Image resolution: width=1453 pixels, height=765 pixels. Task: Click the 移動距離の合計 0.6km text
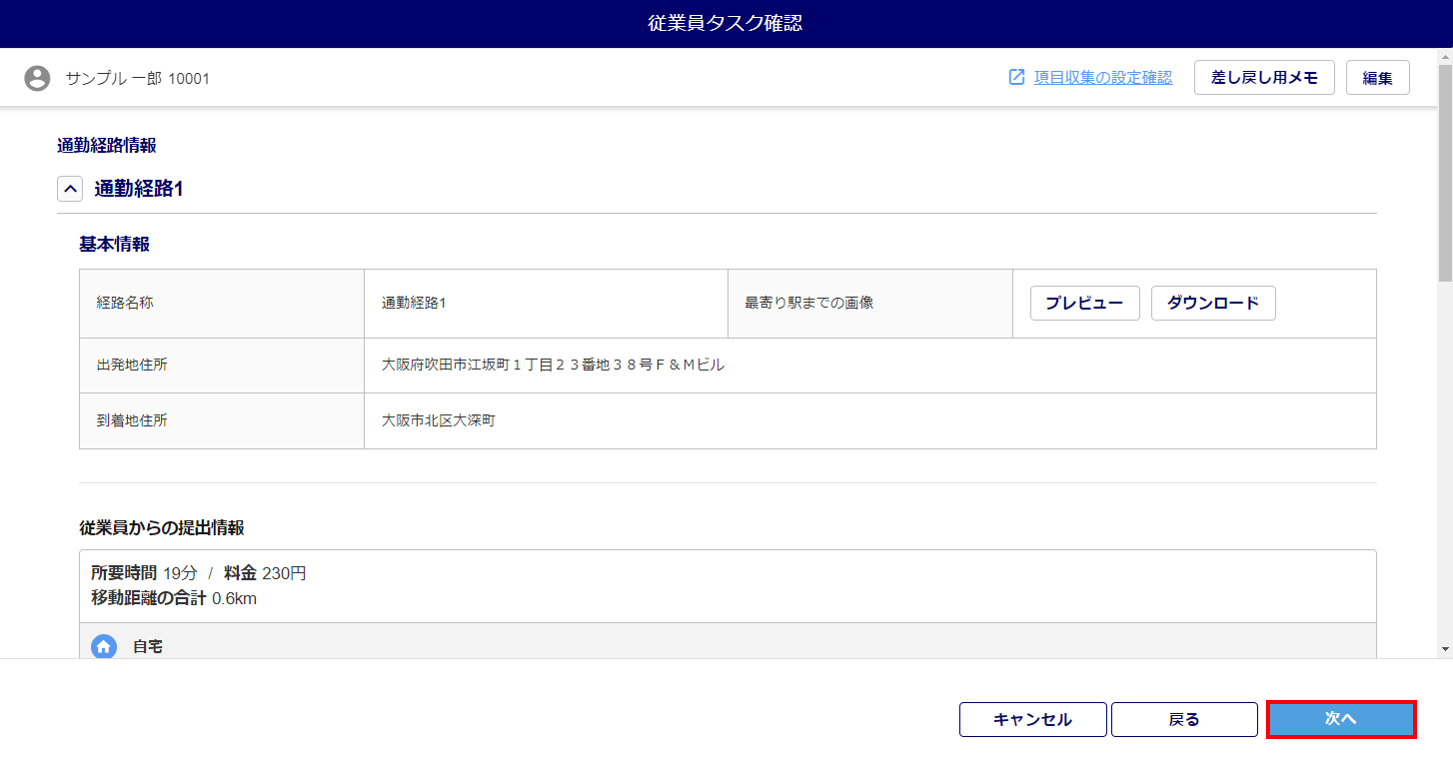point(174,598)
